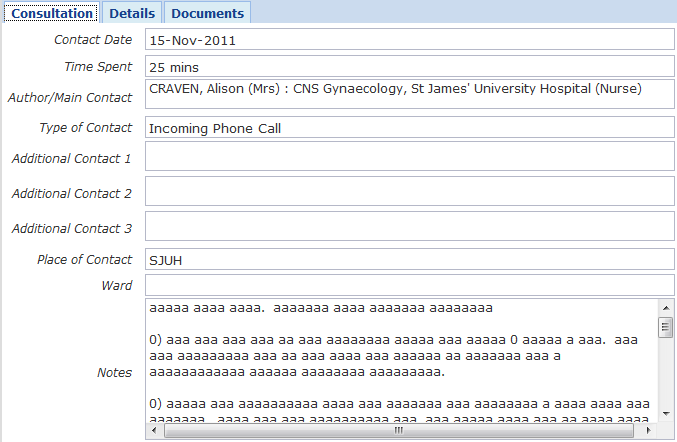Open the Documents tab
The width and height of the screenshot is (677, 442).
(x=207, y=13)
